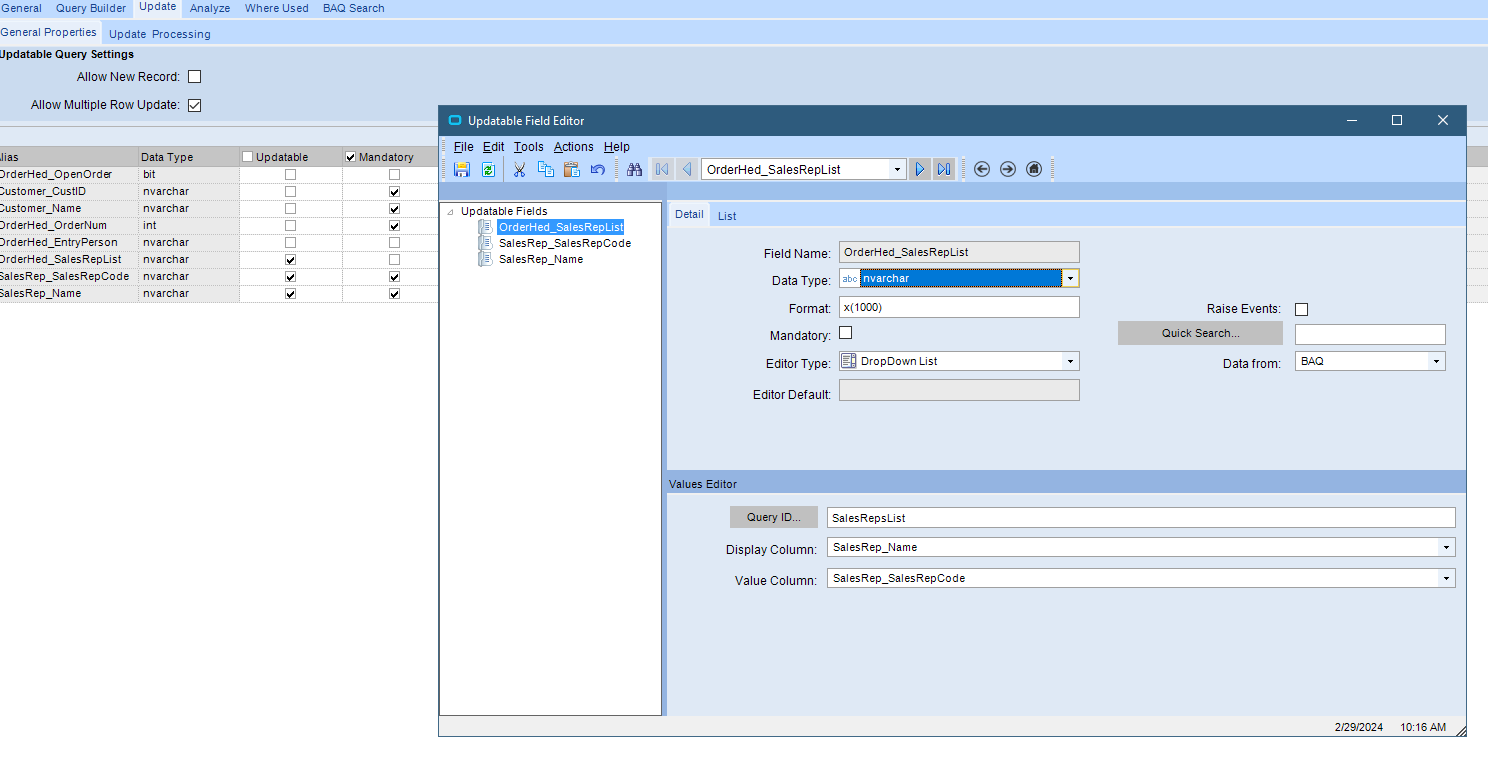Select SalesRep_Name in Updatable Fields tree
Viewport: 1488px width, 759px height.
[x=540, y=259]
